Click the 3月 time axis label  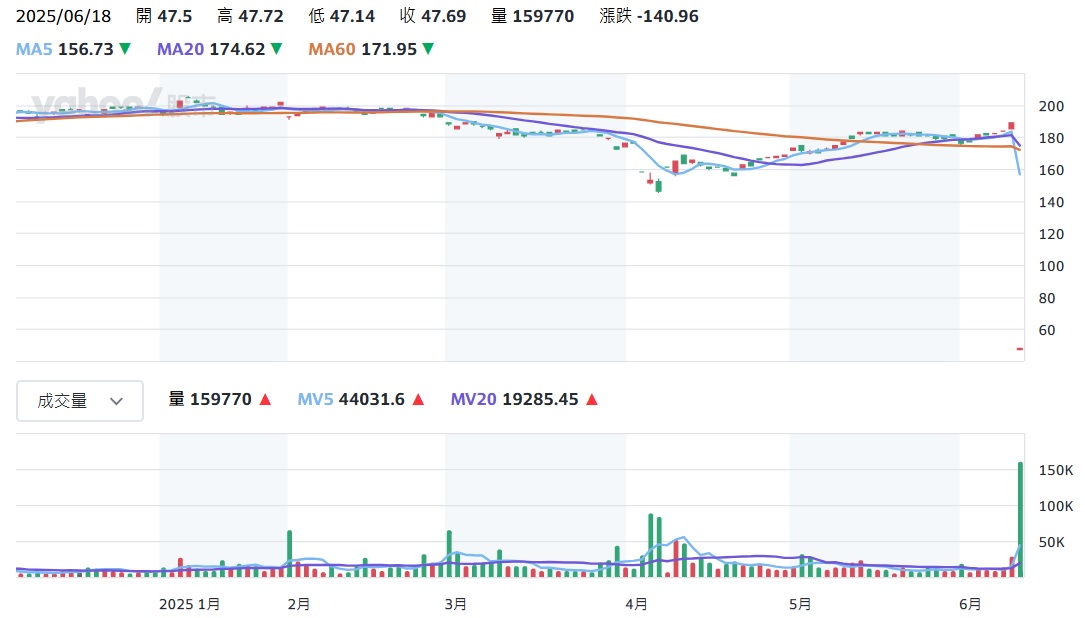click(x=455, y=604)
